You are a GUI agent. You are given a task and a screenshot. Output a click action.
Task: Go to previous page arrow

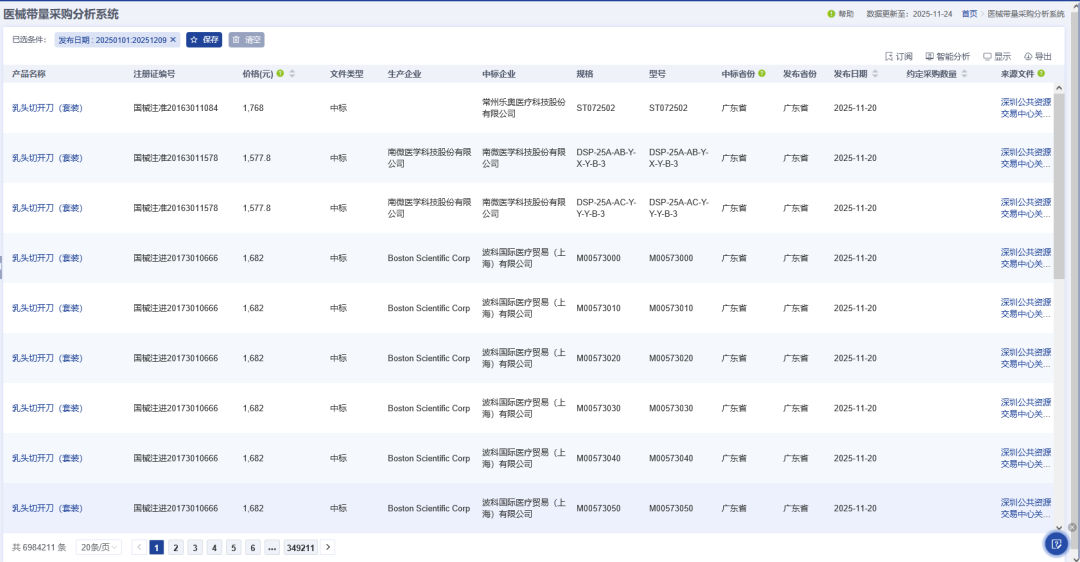point(138,548)
